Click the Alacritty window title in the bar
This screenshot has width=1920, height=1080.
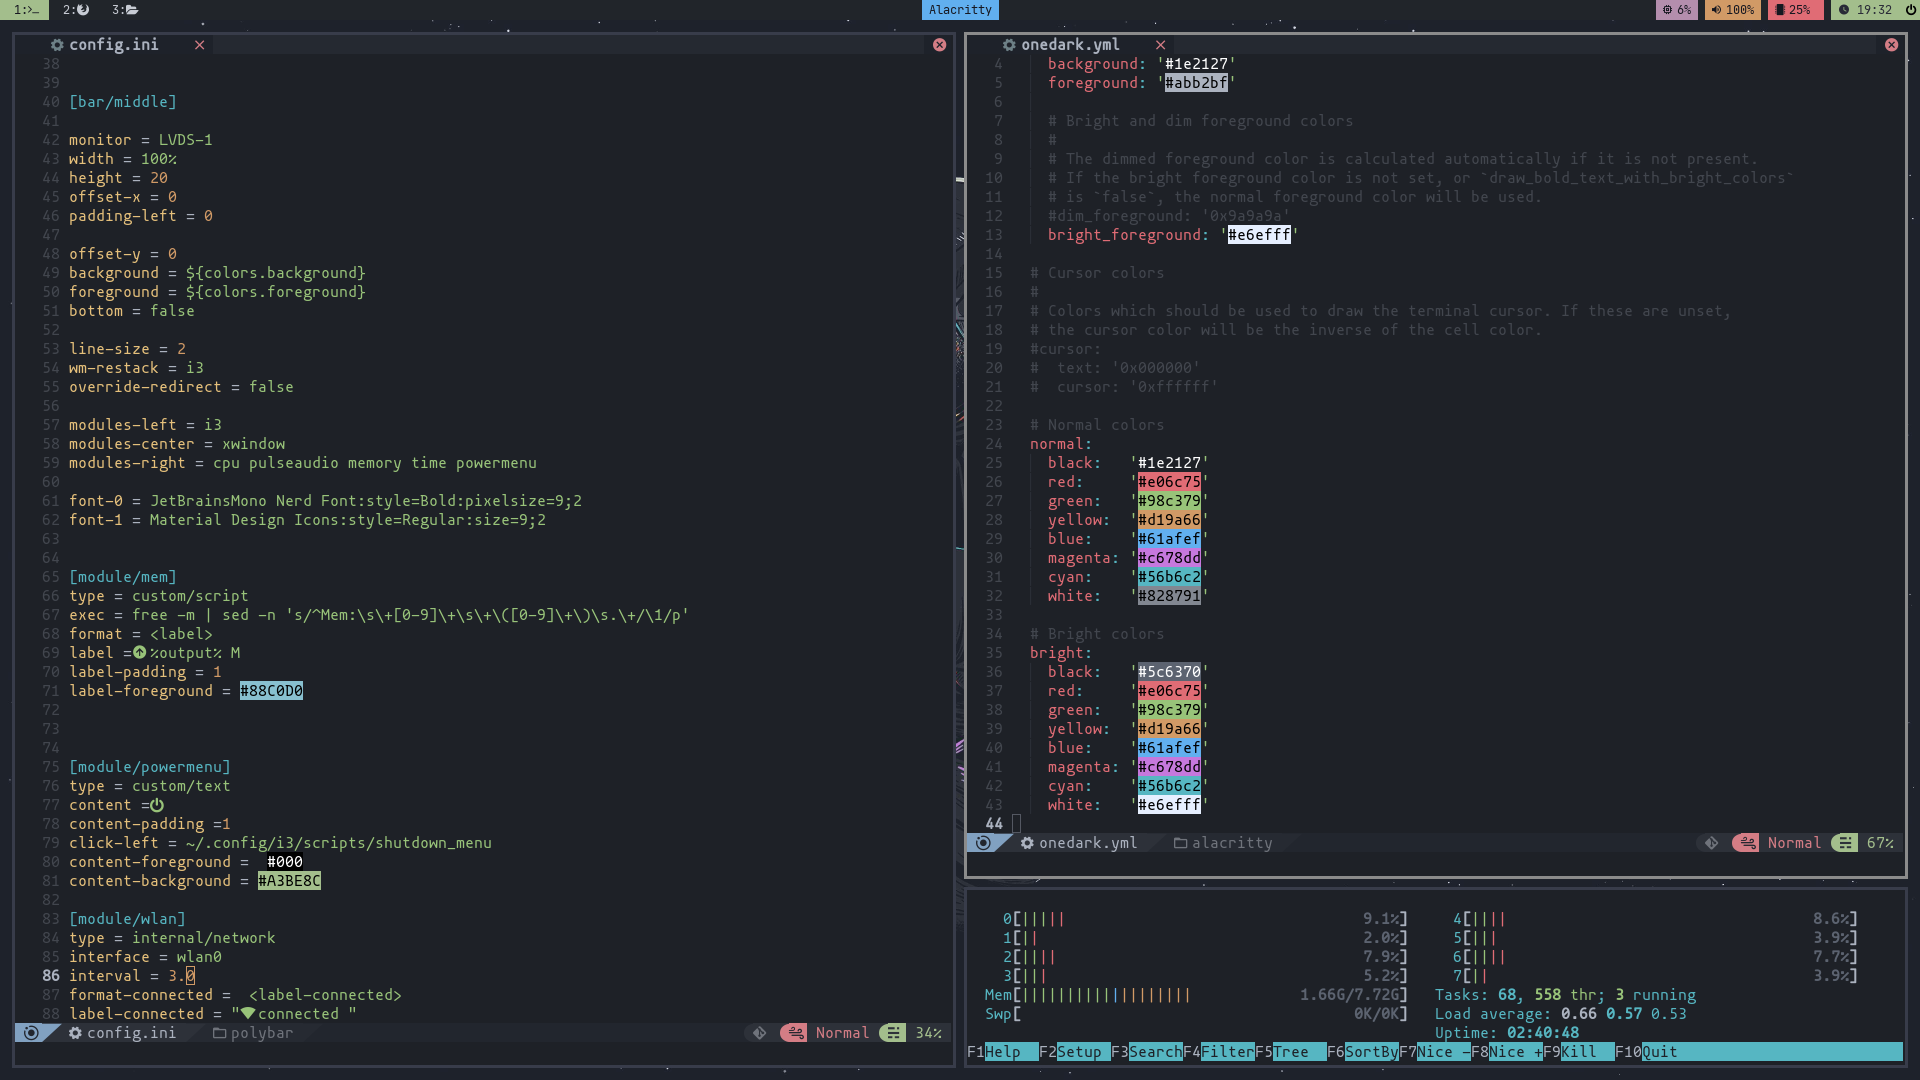[x=960, y=10]
